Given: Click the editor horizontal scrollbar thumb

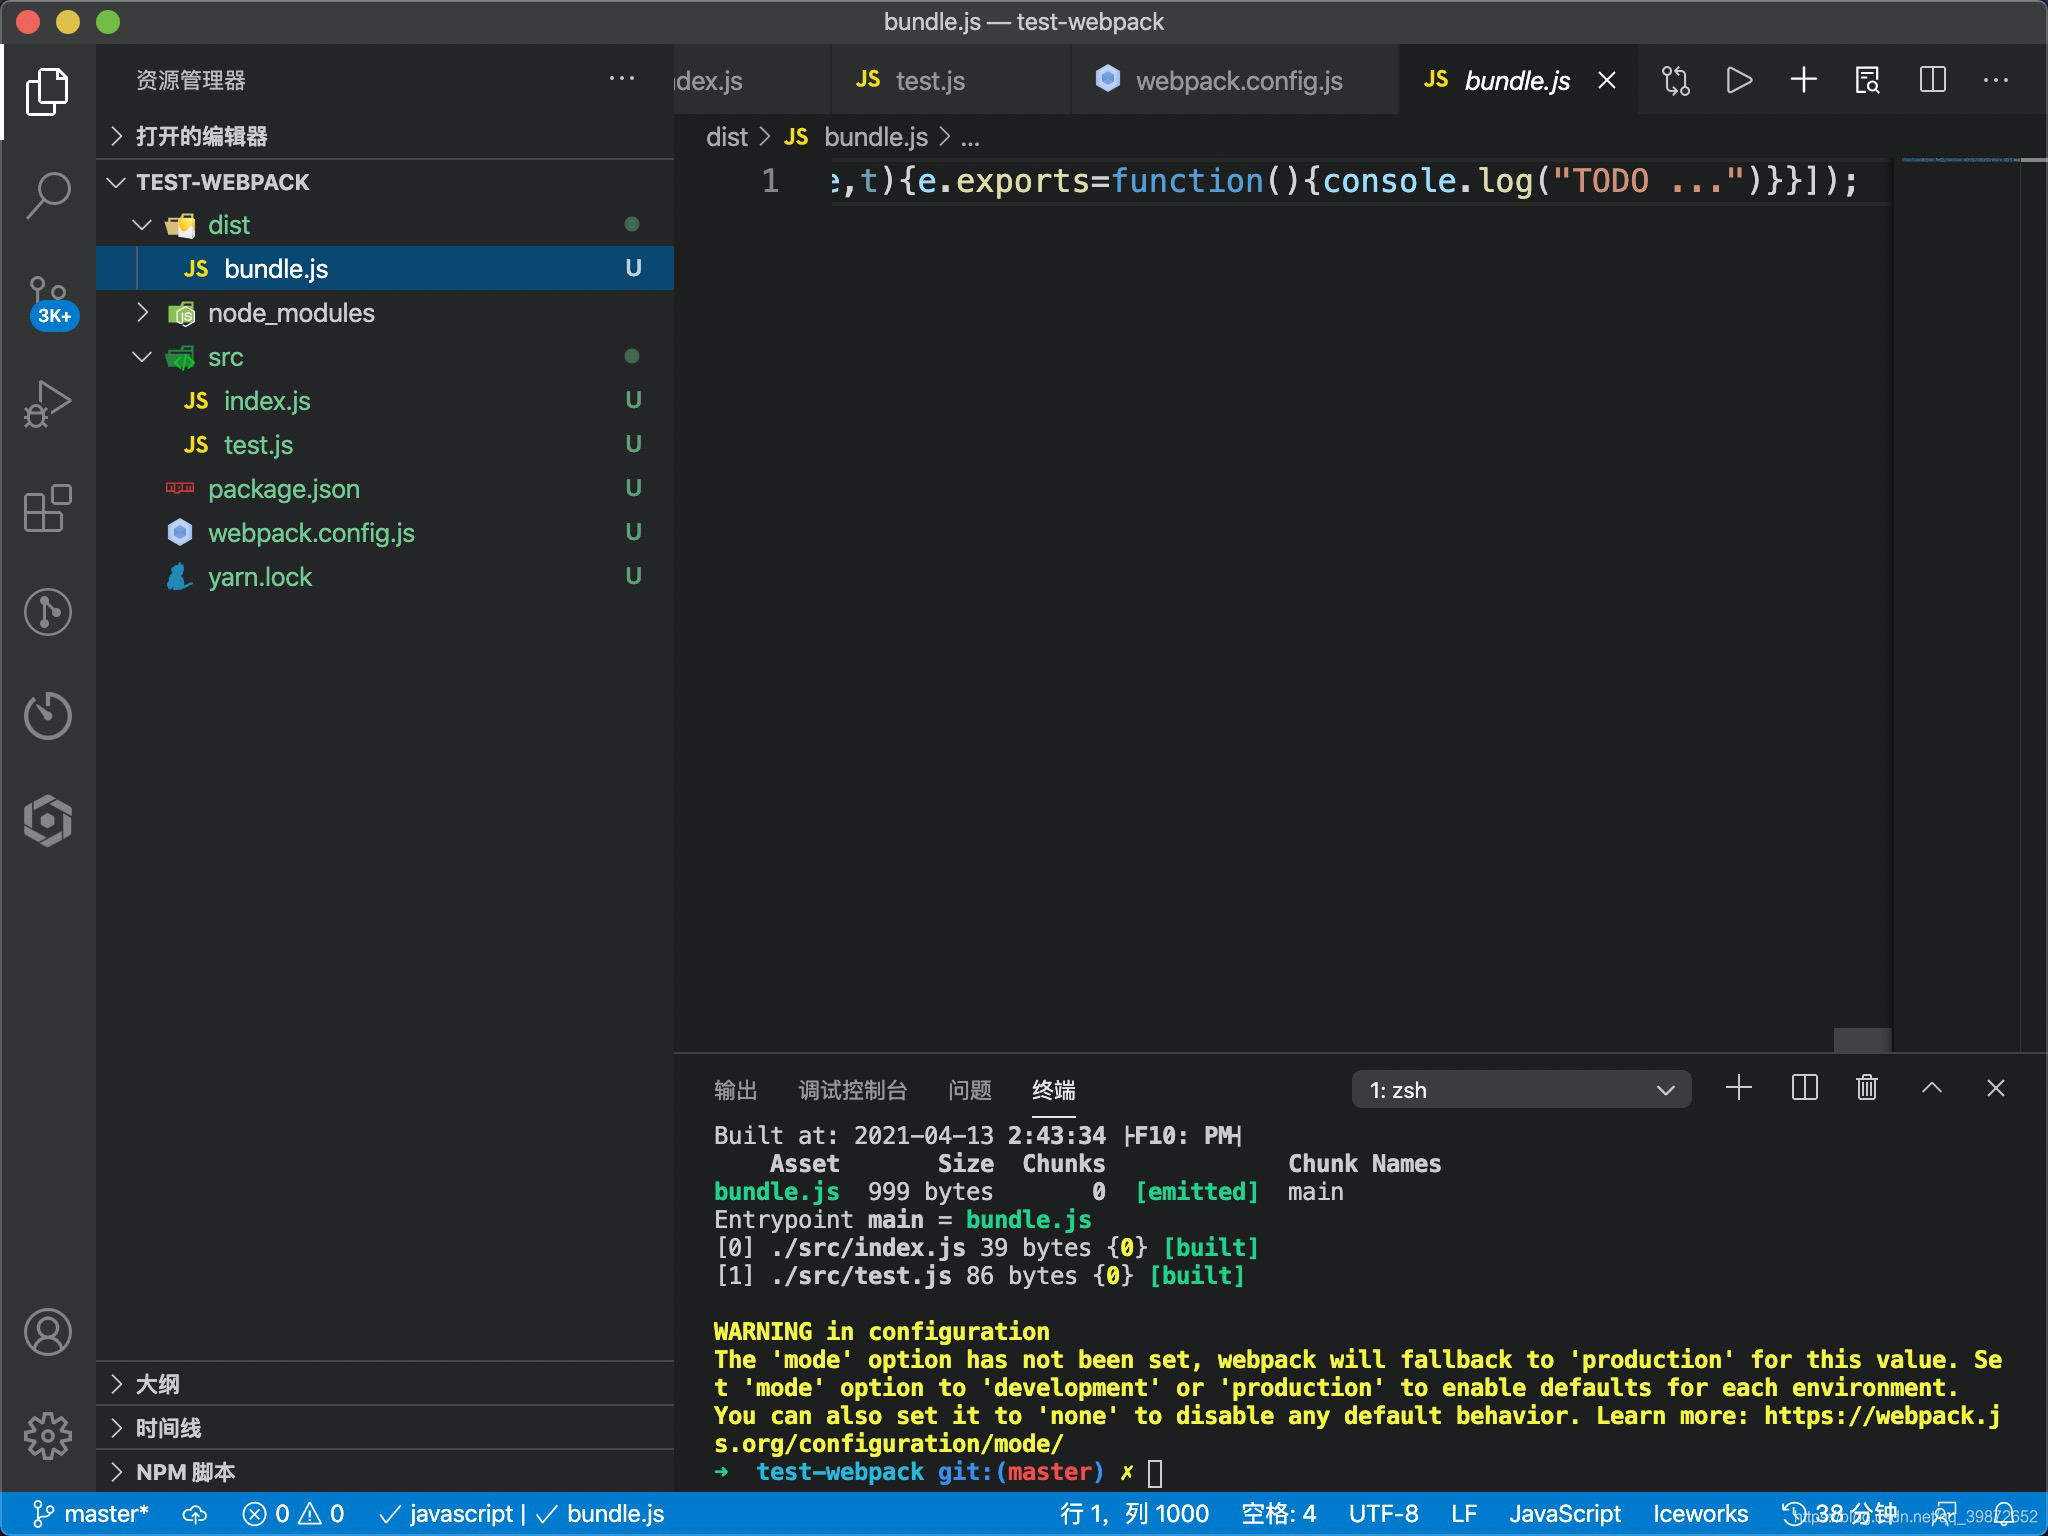Looking at the screenshot, I should [x=1862, y=1040].
